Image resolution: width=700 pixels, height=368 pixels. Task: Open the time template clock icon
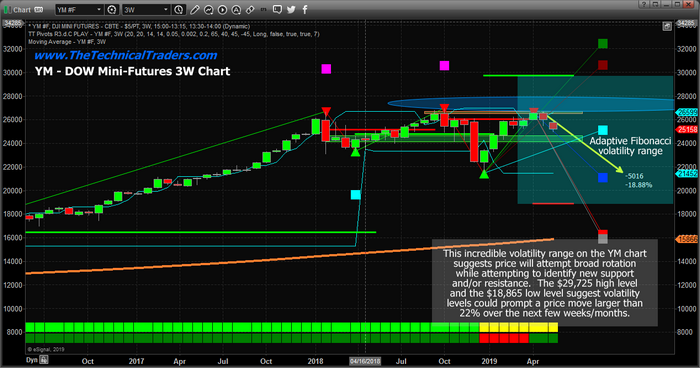click(178, 9)
